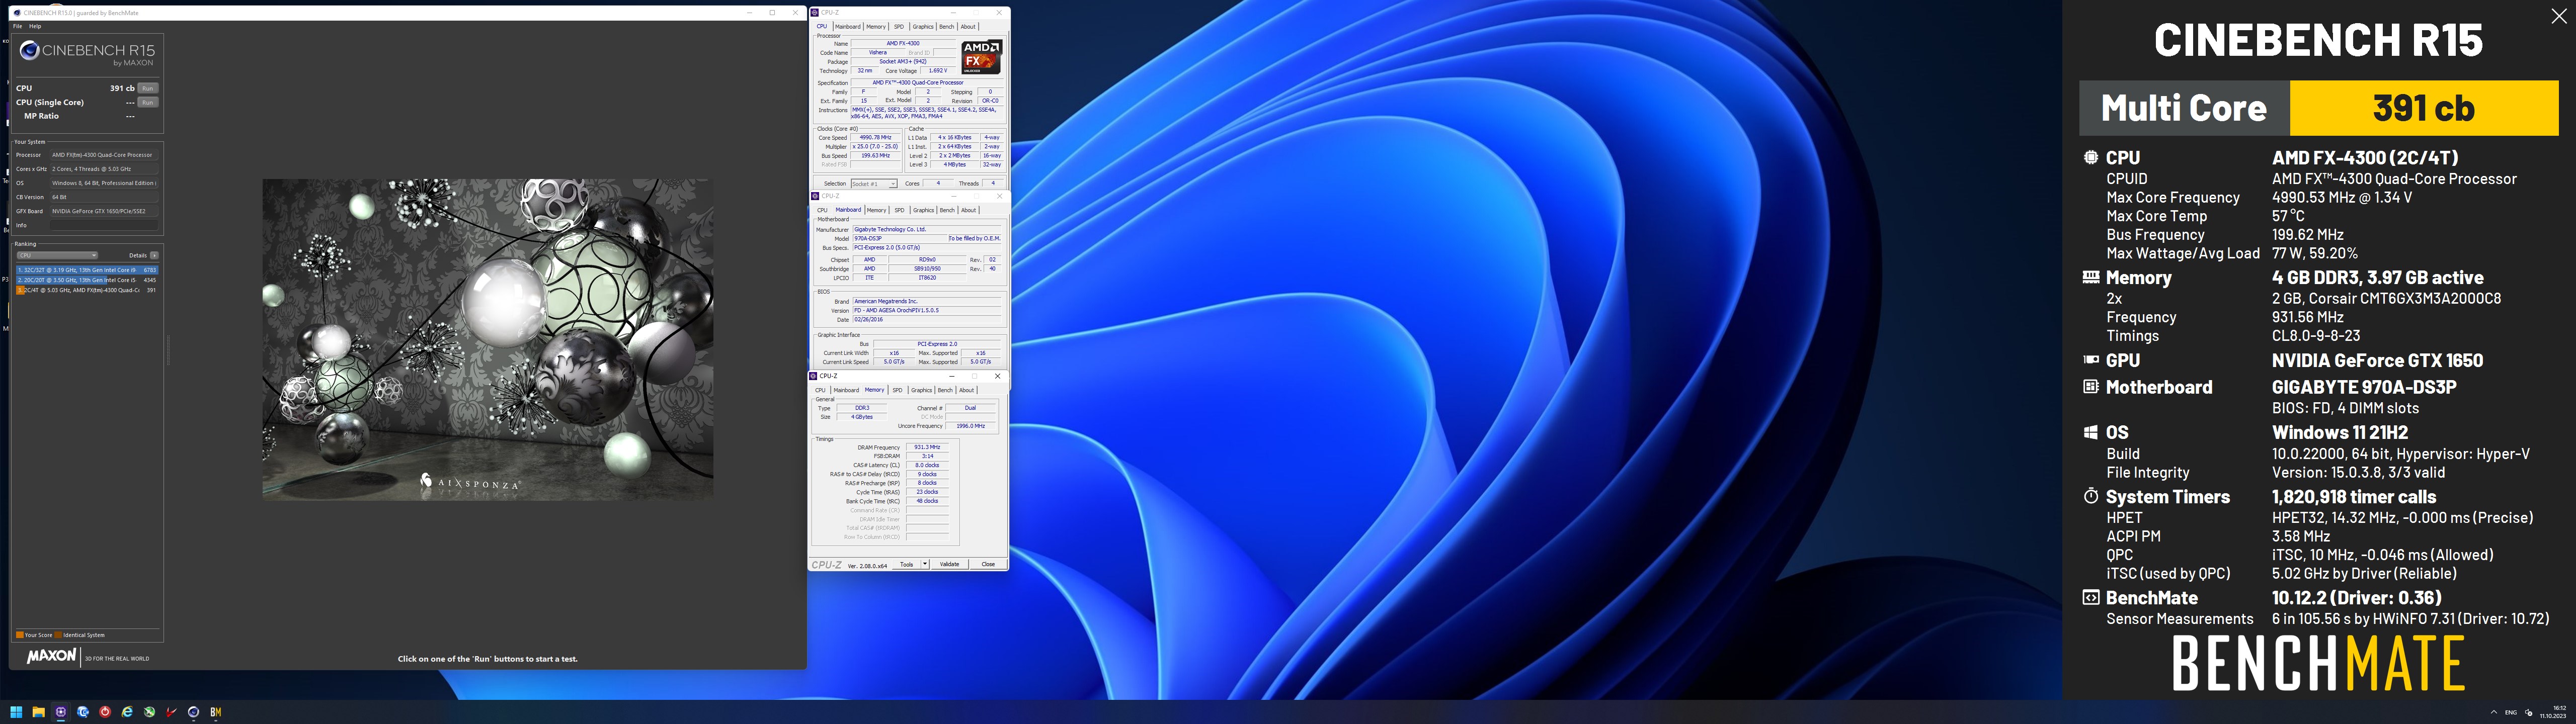Switch to Graphics tab in top CPU-Z window
2576x724 pixels.
point(923,27)
